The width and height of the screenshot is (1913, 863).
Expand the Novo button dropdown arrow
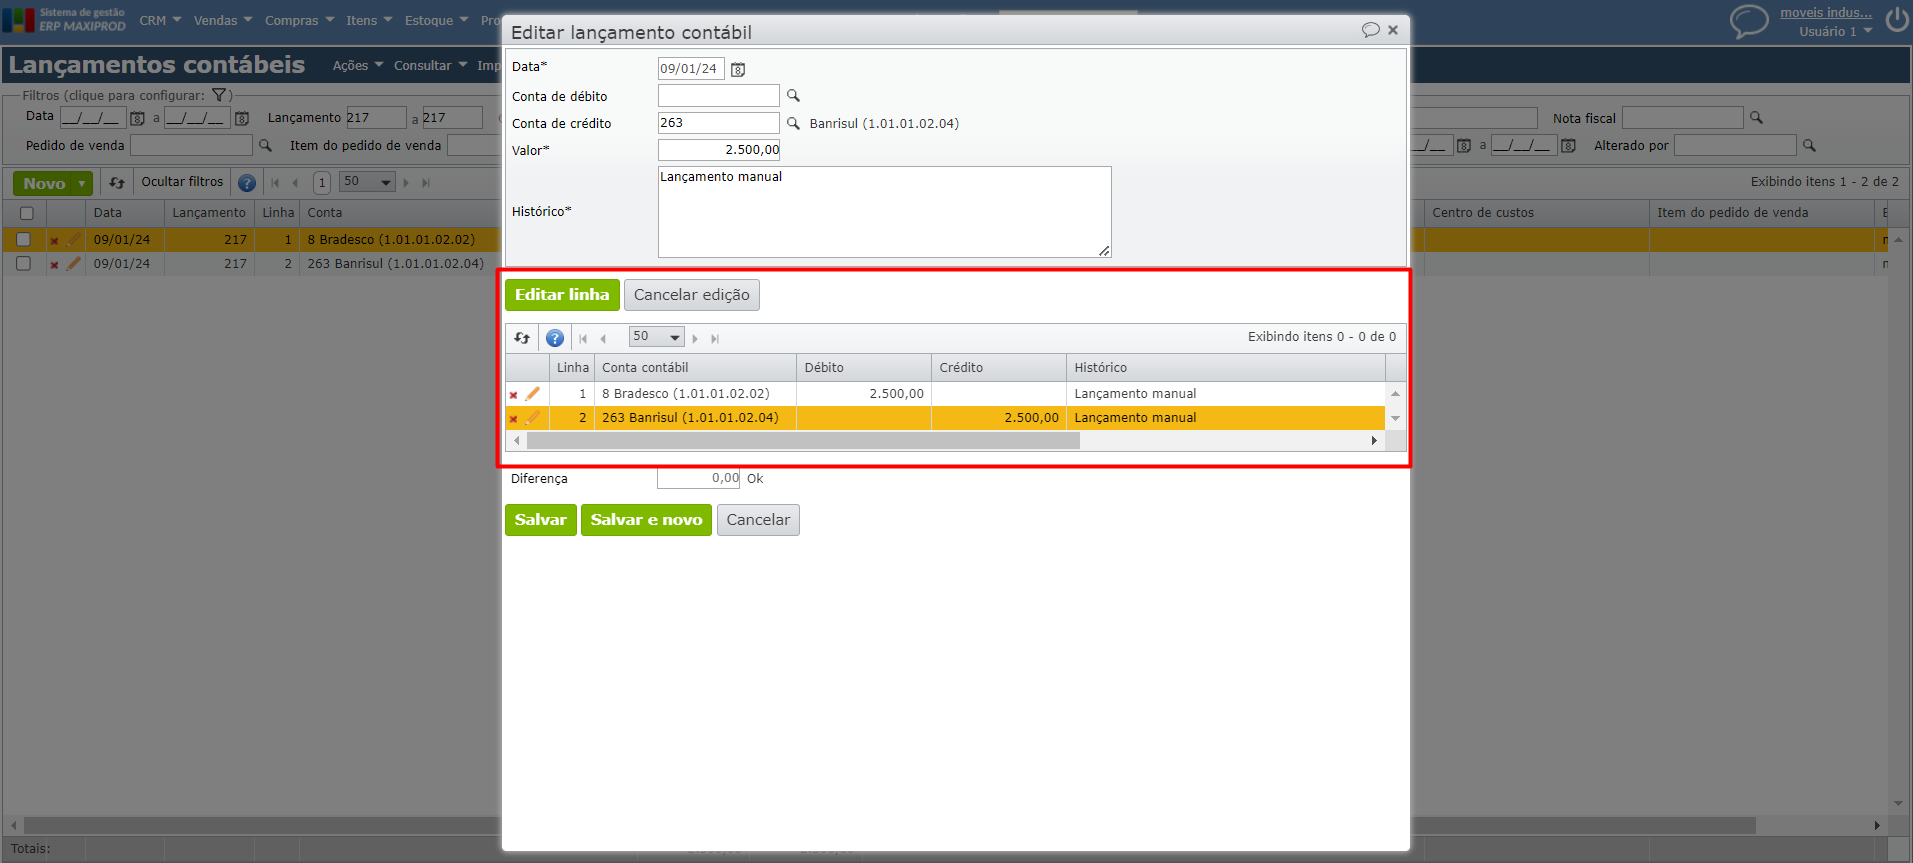pos(82,184)
